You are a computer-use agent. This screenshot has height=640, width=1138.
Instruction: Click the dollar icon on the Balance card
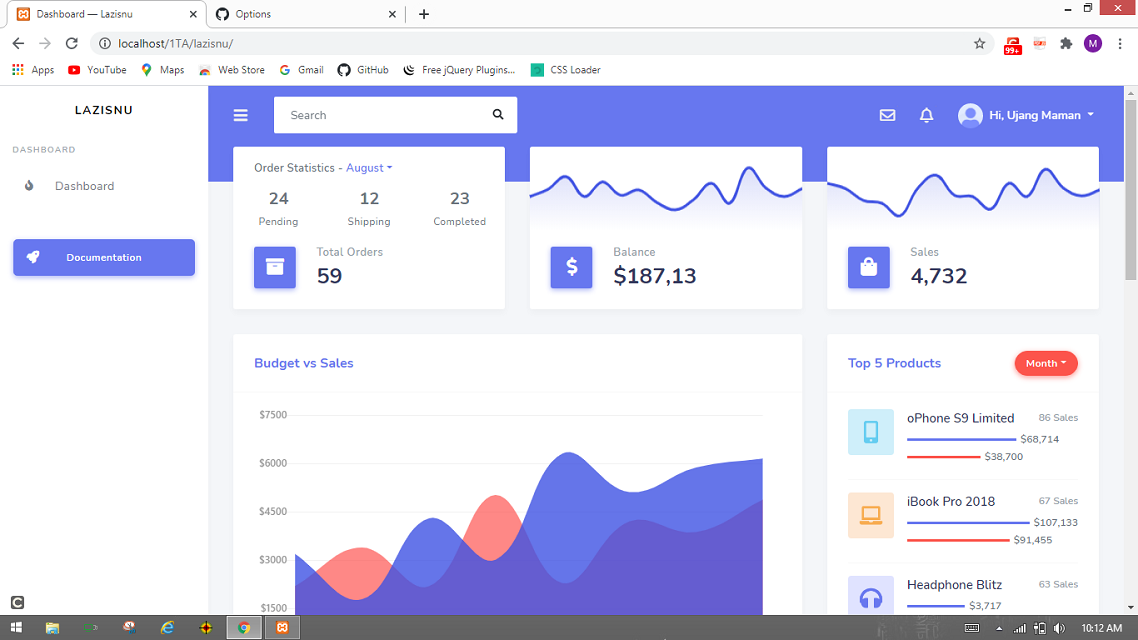(x=571, y=267)
